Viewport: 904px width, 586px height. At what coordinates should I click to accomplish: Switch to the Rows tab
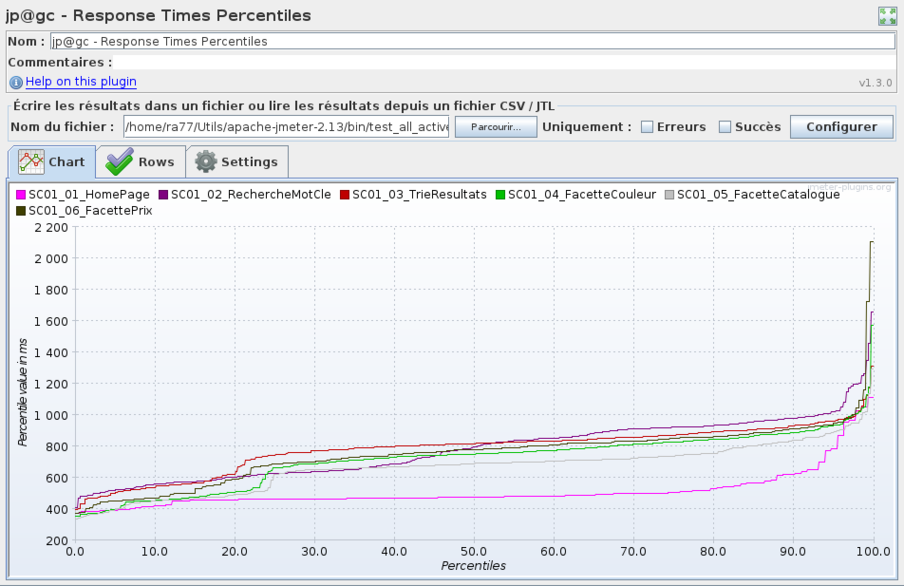140,161
